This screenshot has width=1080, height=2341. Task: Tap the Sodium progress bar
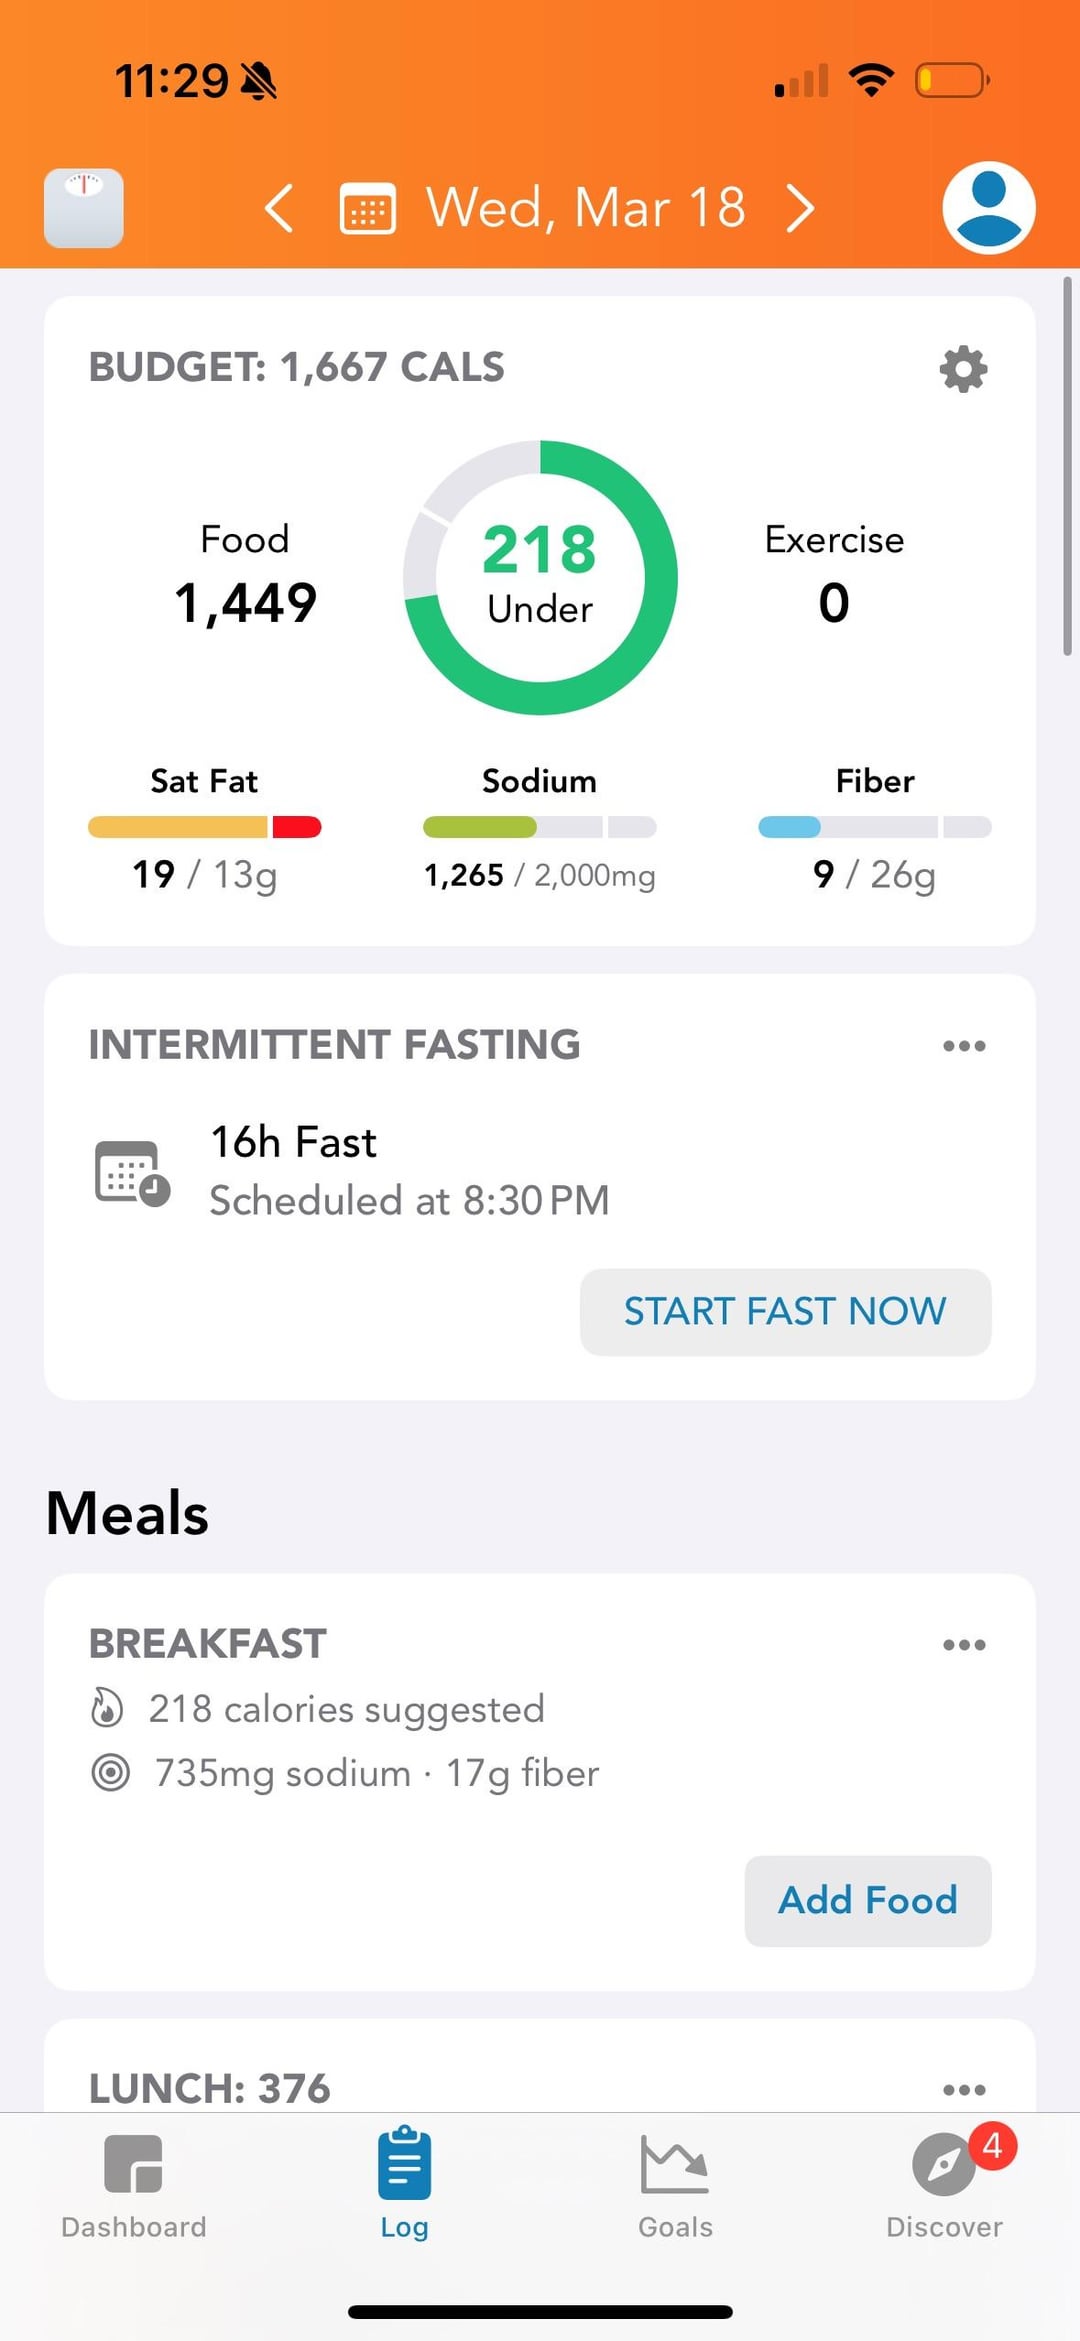pos(539,827)
